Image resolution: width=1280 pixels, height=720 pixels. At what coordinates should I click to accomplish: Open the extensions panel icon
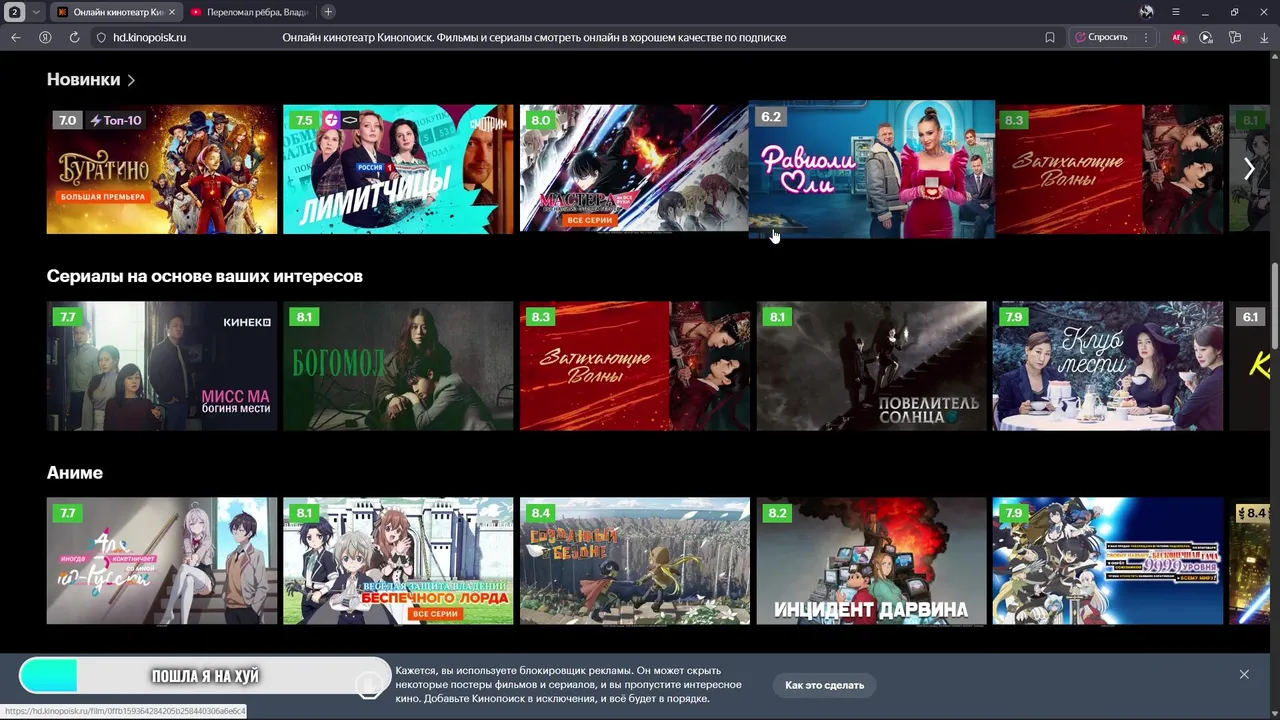click(x=1235, y=37)
